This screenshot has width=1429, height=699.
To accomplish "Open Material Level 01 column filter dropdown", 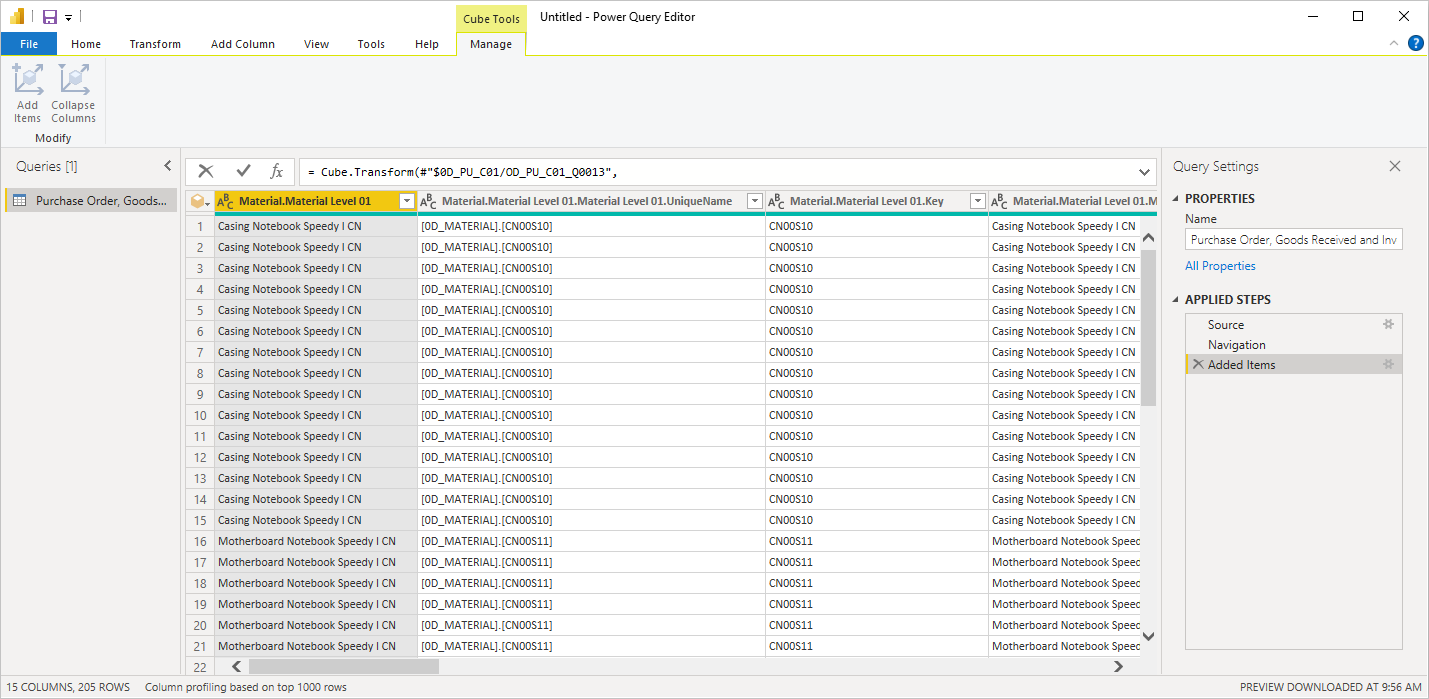I will (x=406, y=201).
